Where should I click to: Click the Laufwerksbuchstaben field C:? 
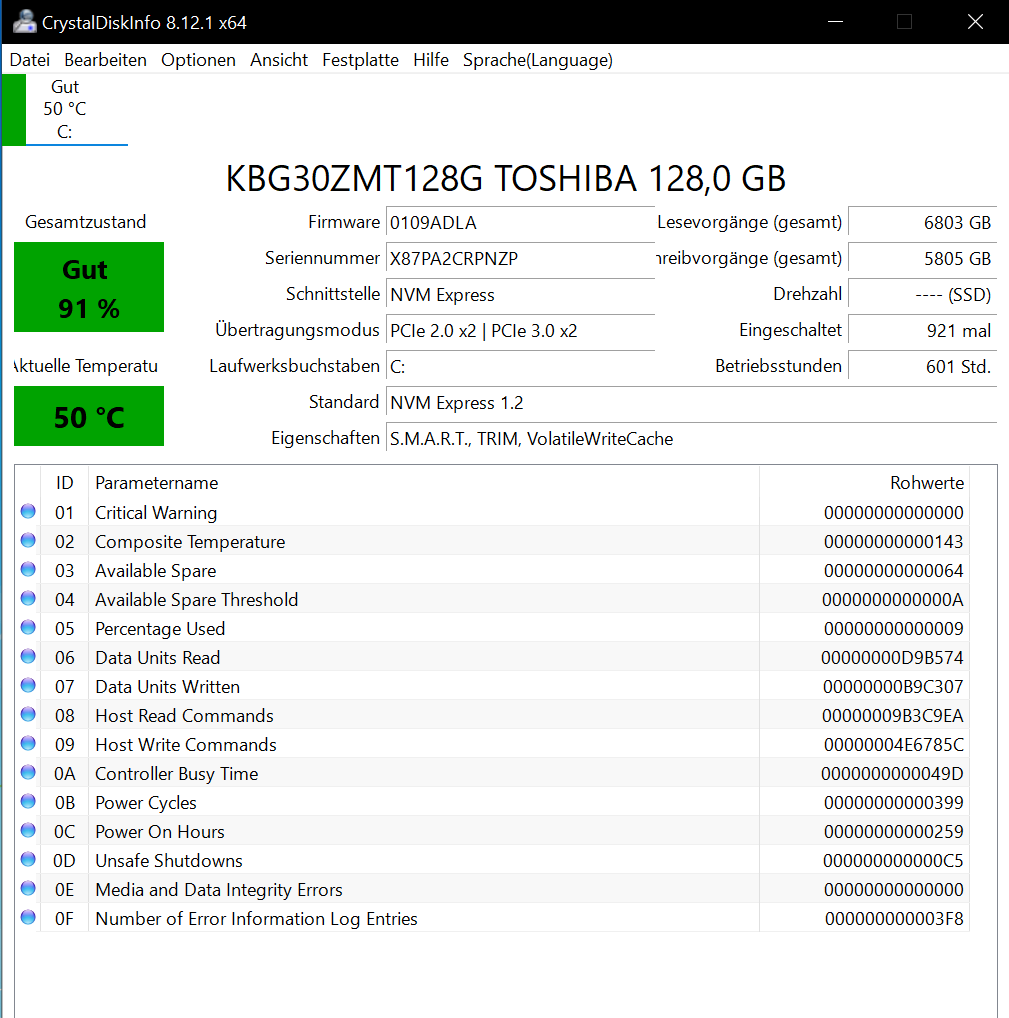[520, 367]
